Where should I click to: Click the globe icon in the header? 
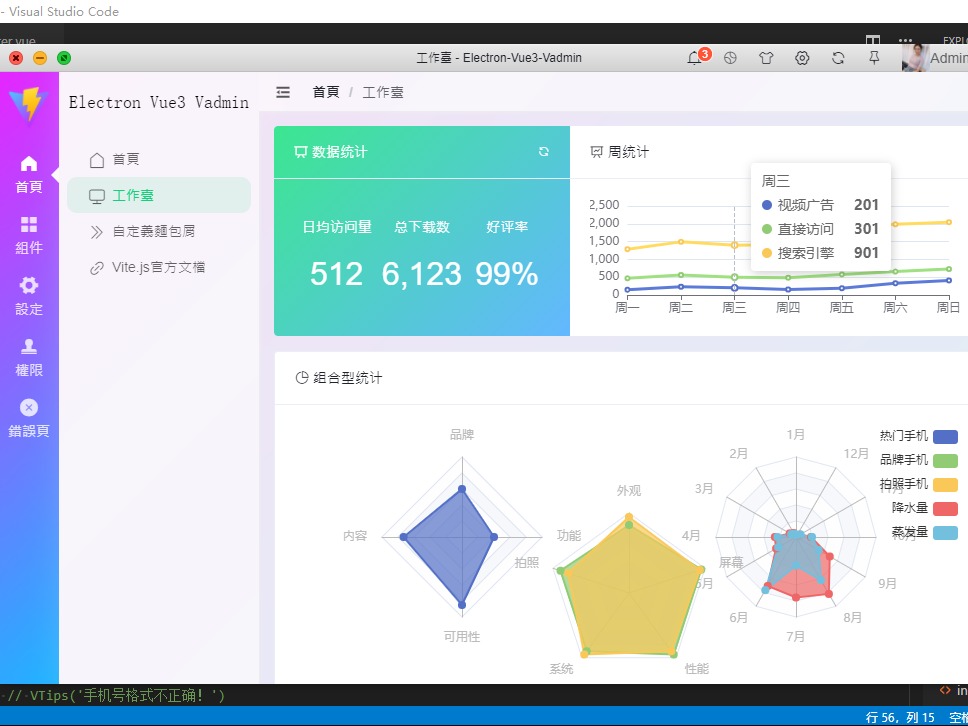730,58
